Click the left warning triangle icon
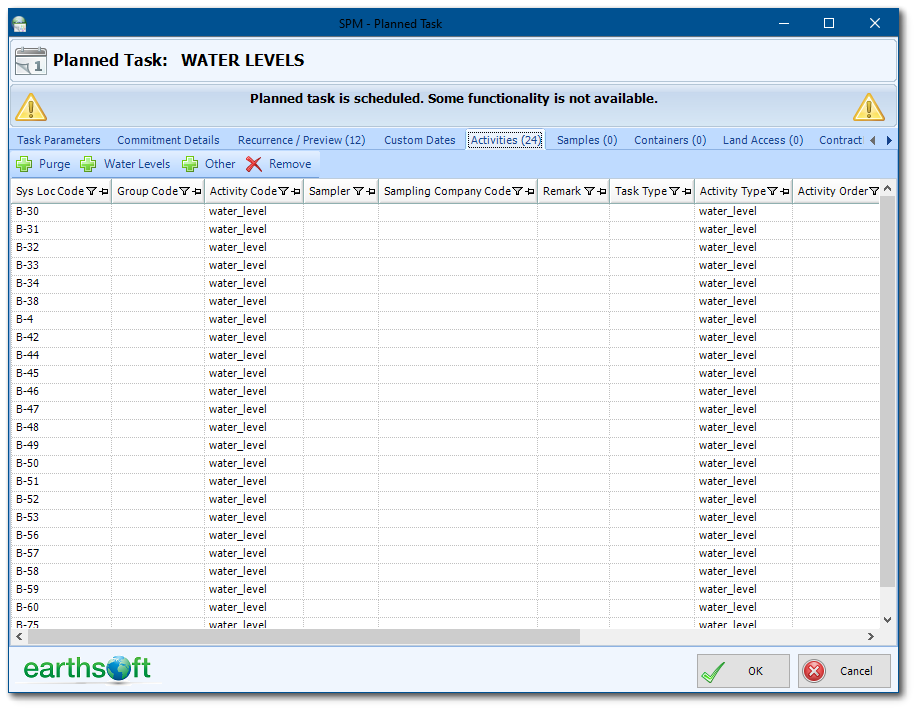This screenshot has height=709, width=915. pos(29,106)
